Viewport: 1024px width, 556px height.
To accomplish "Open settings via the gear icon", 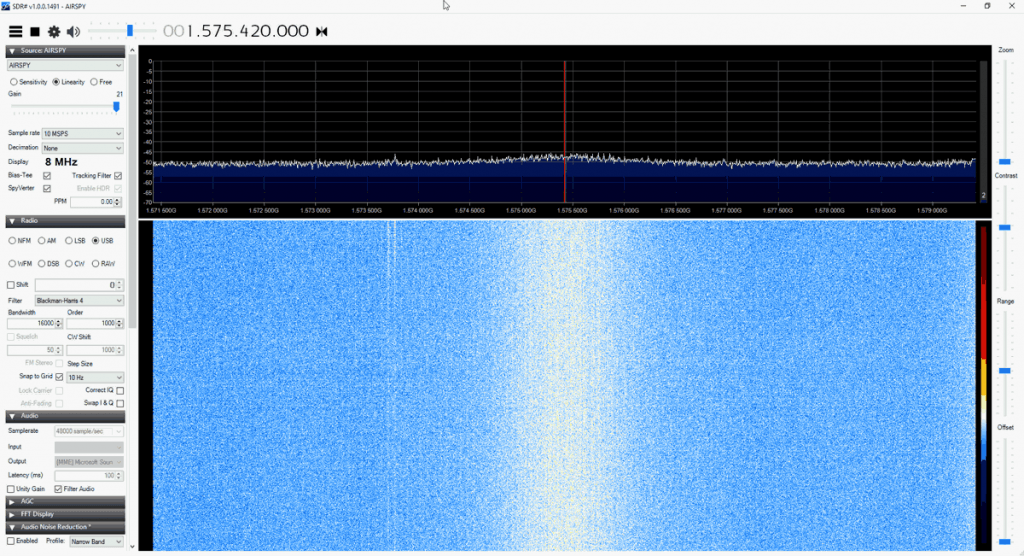I will (54, 32).
